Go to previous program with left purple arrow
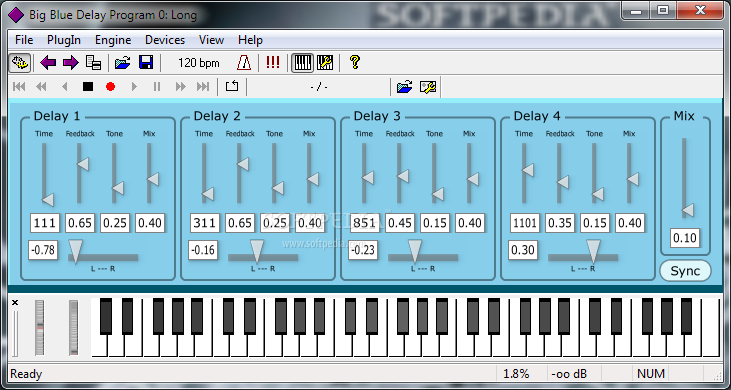 click(x=48, y=62)
